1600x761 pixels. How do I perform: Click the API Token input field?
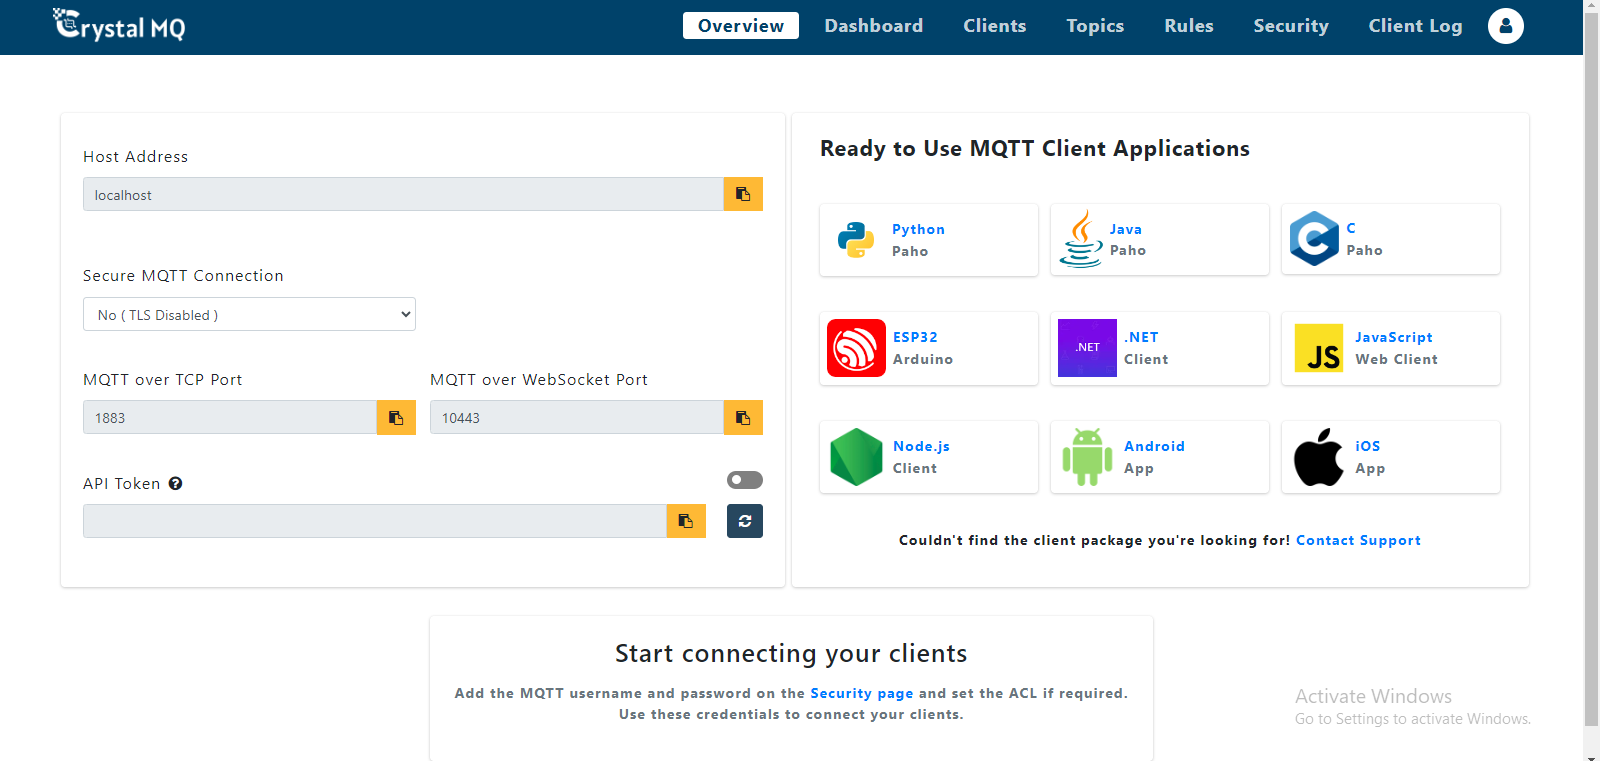[375, 521]
